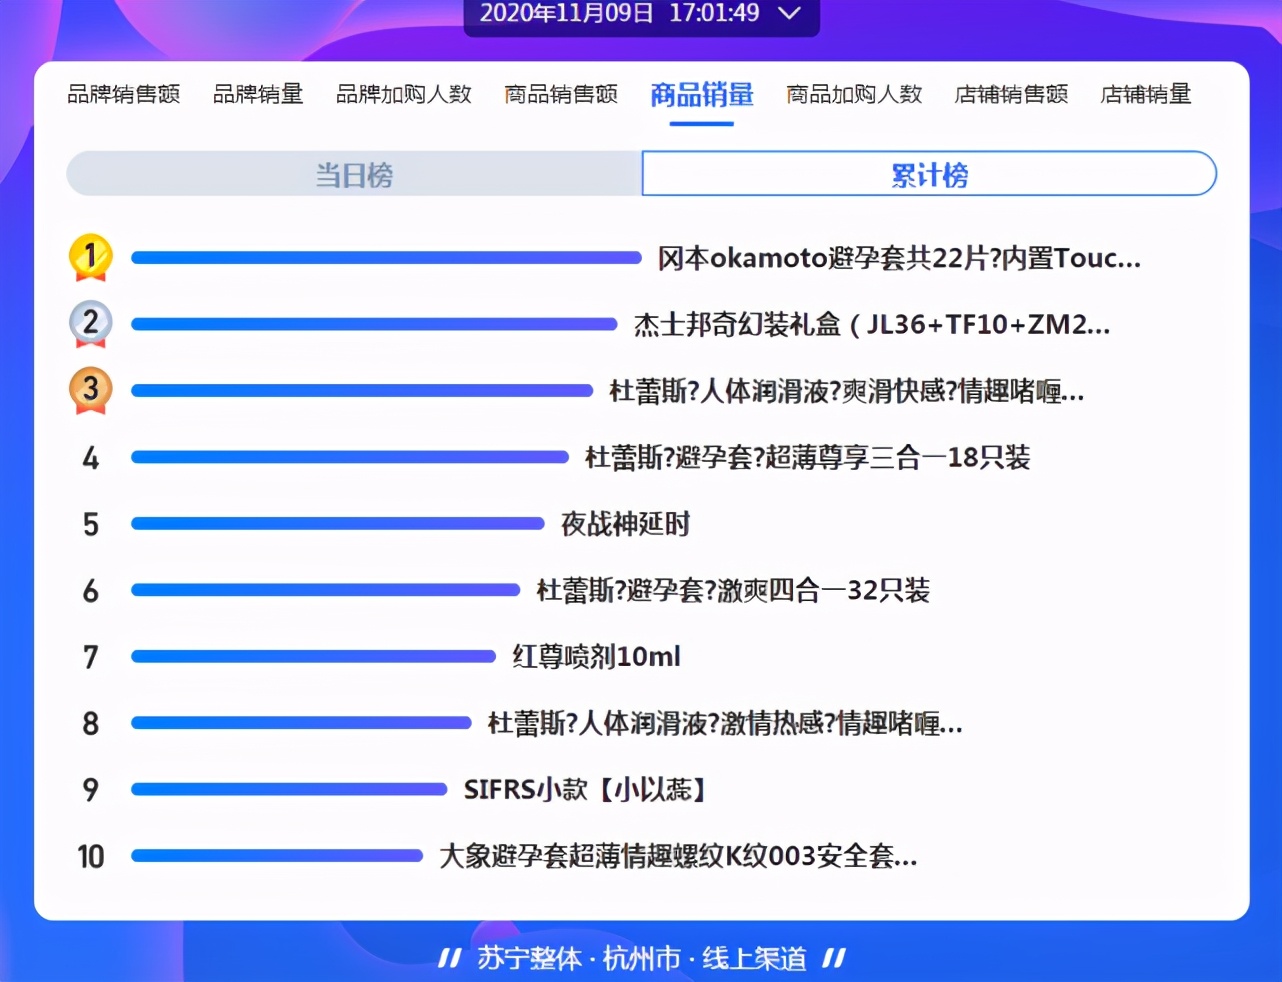Open the 品牌销量 tab
The width and height of the screenshot is (1282, 982).
258,95
